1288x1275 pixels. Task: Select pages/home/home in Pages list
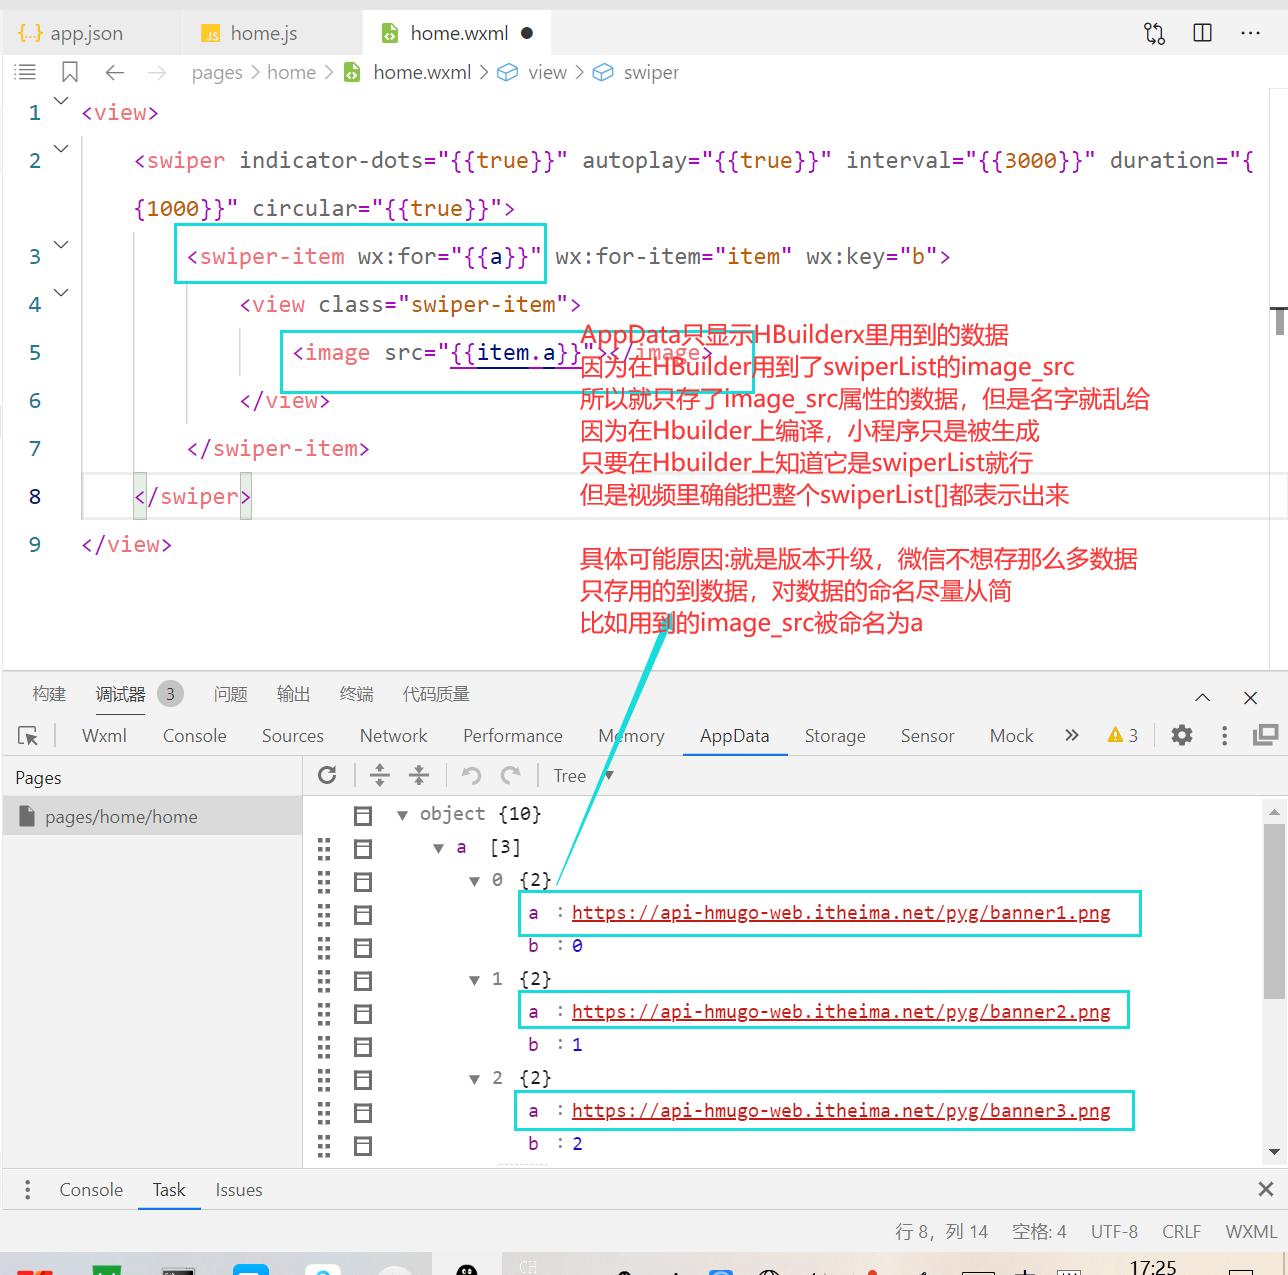pos(121,817)
